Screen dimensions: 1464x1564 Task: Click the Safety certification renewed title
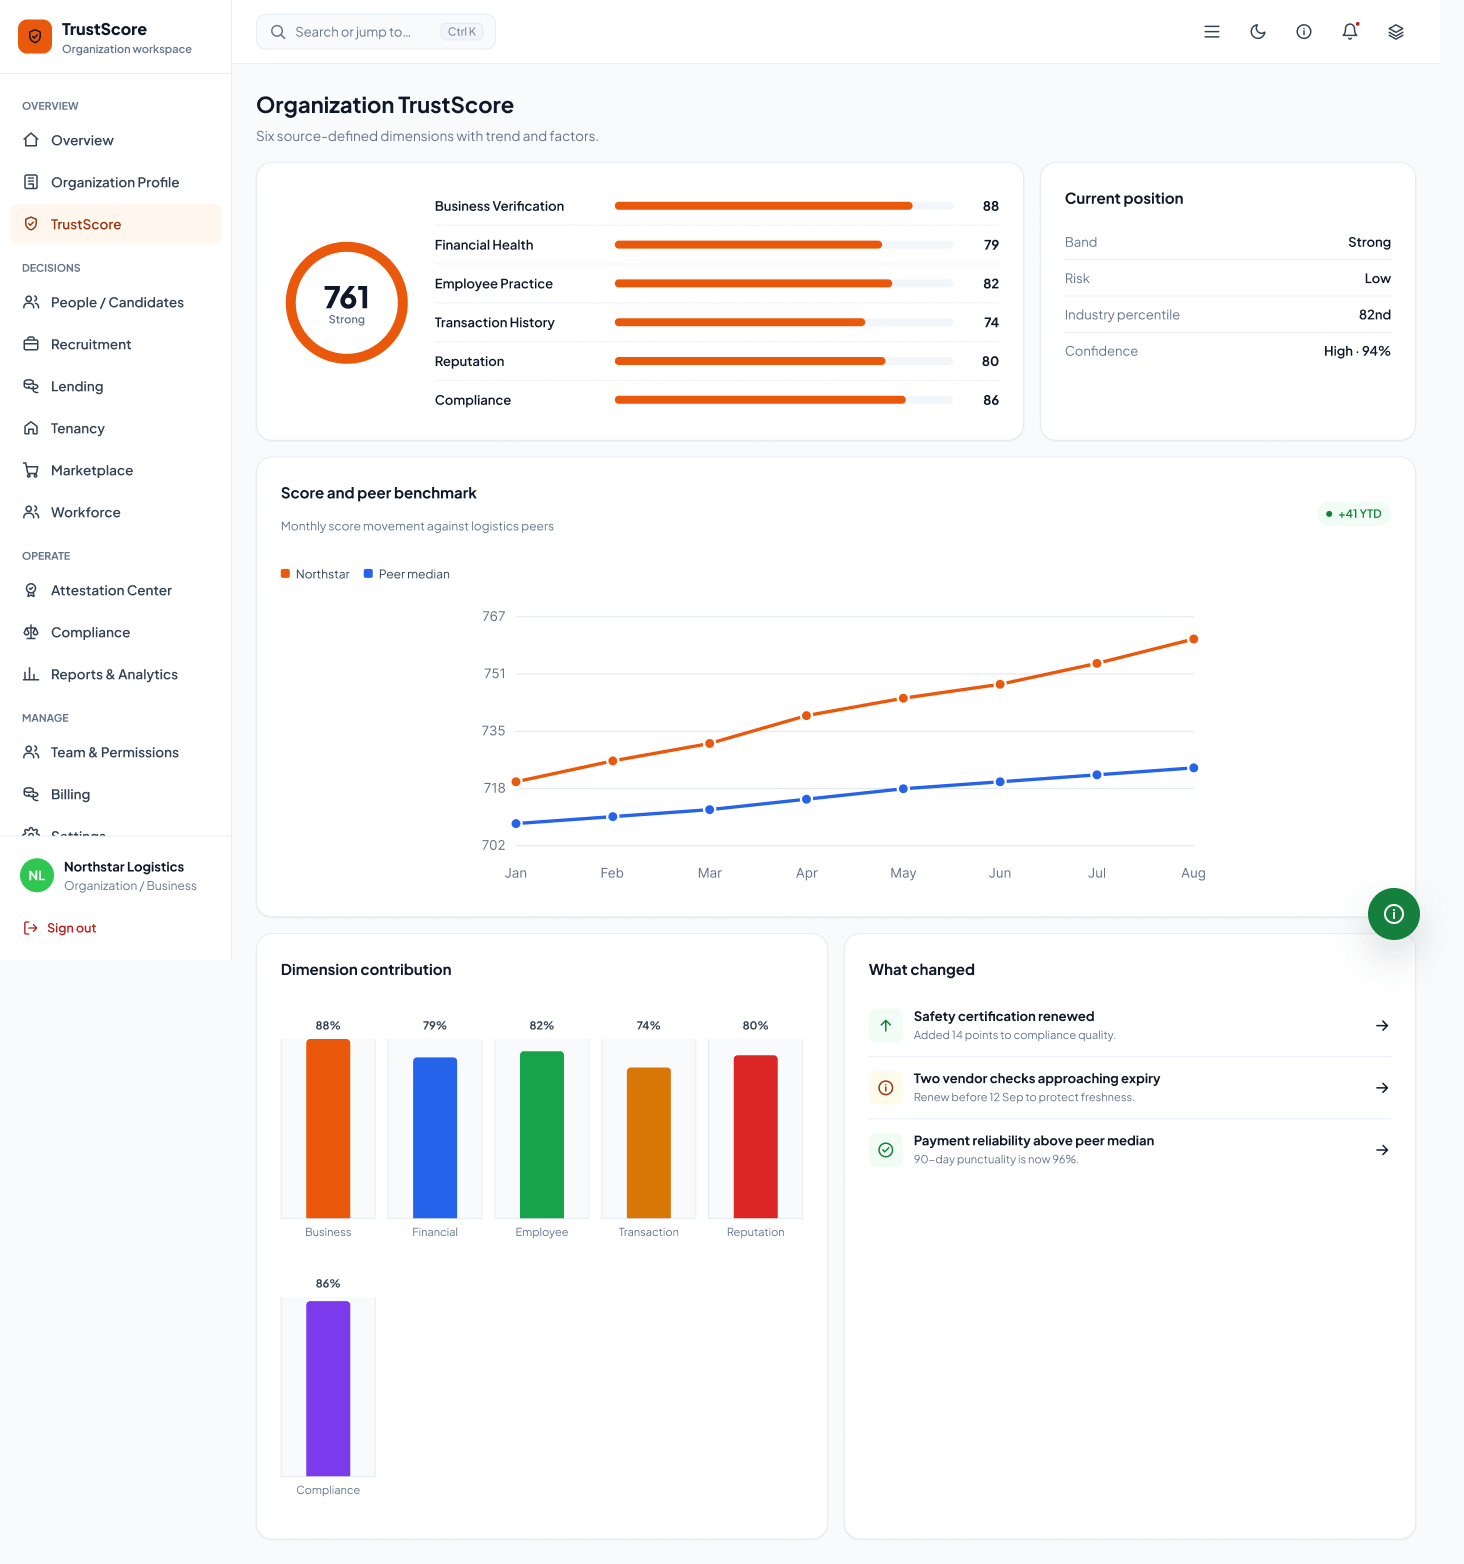(1004, 1016)
